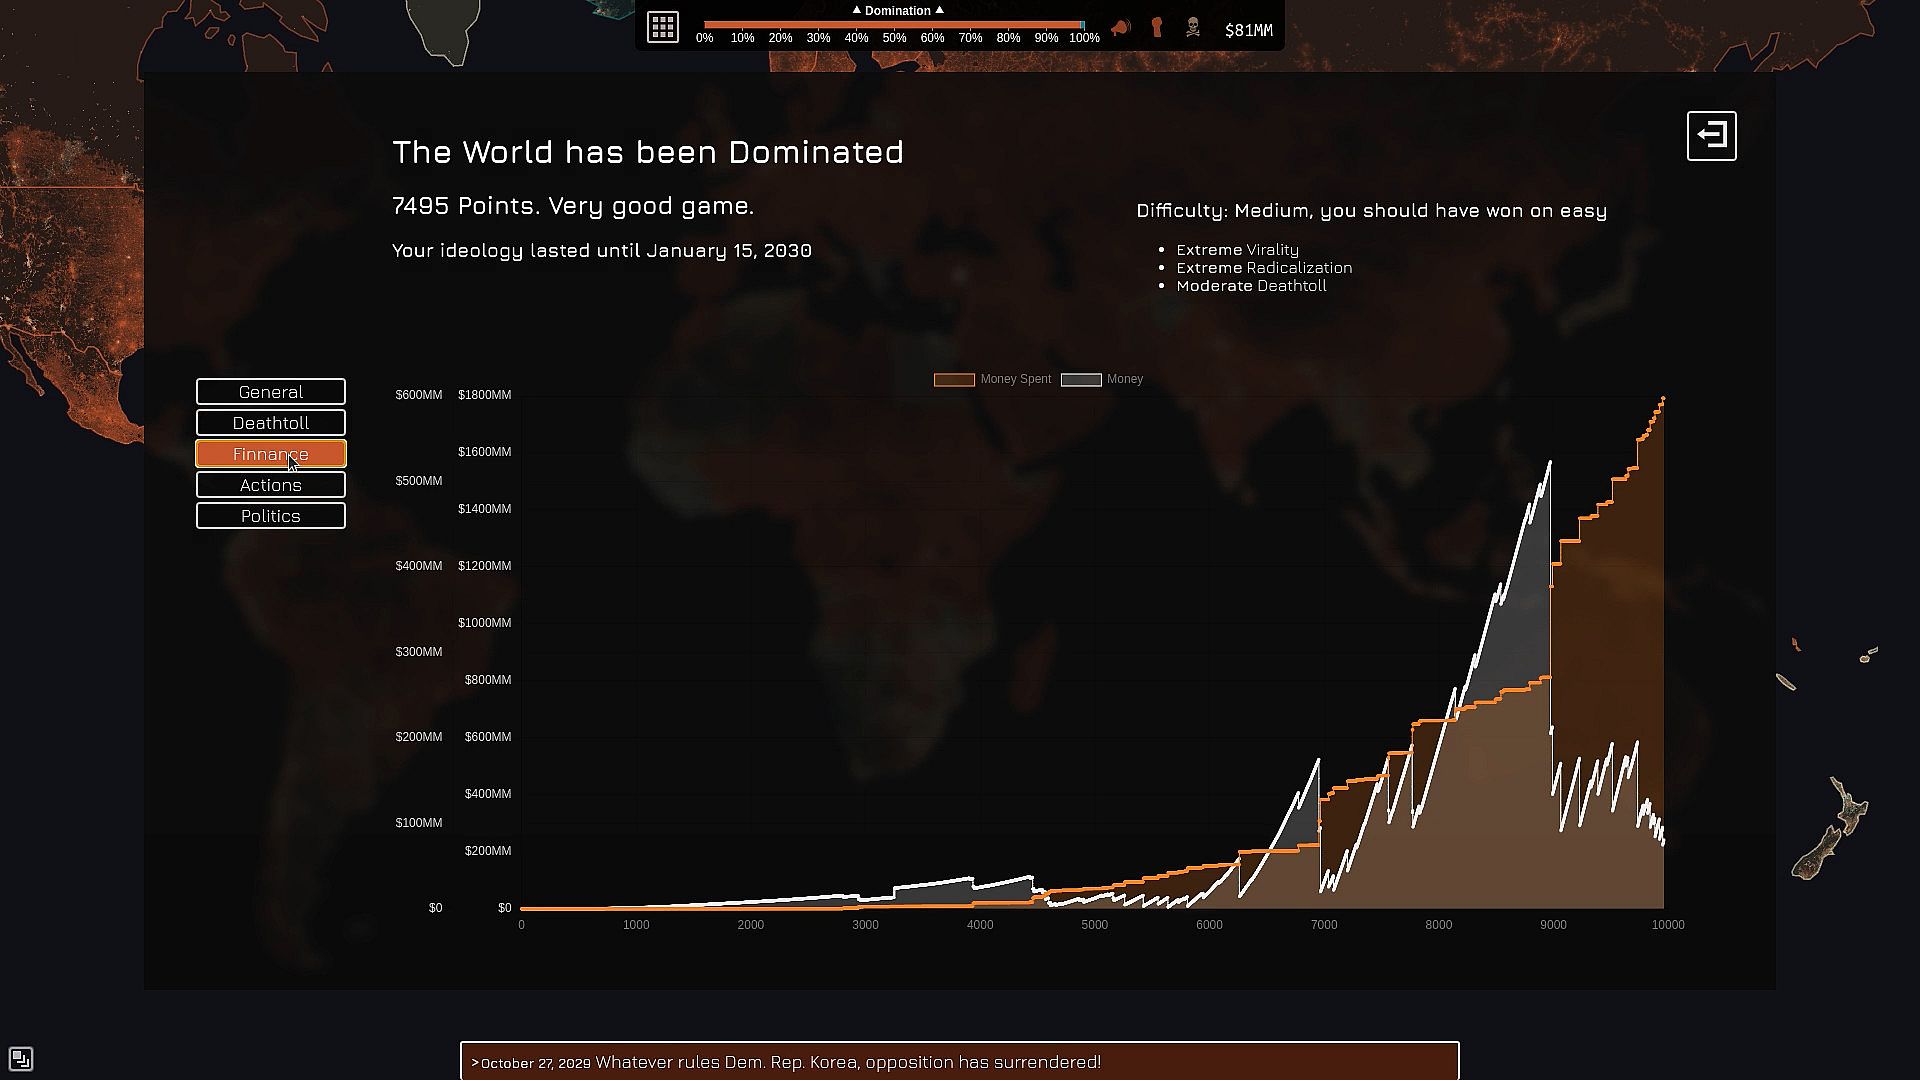Click the Domination title label
Viewport: 1920px width, 1080px height.
coord(897,11)
